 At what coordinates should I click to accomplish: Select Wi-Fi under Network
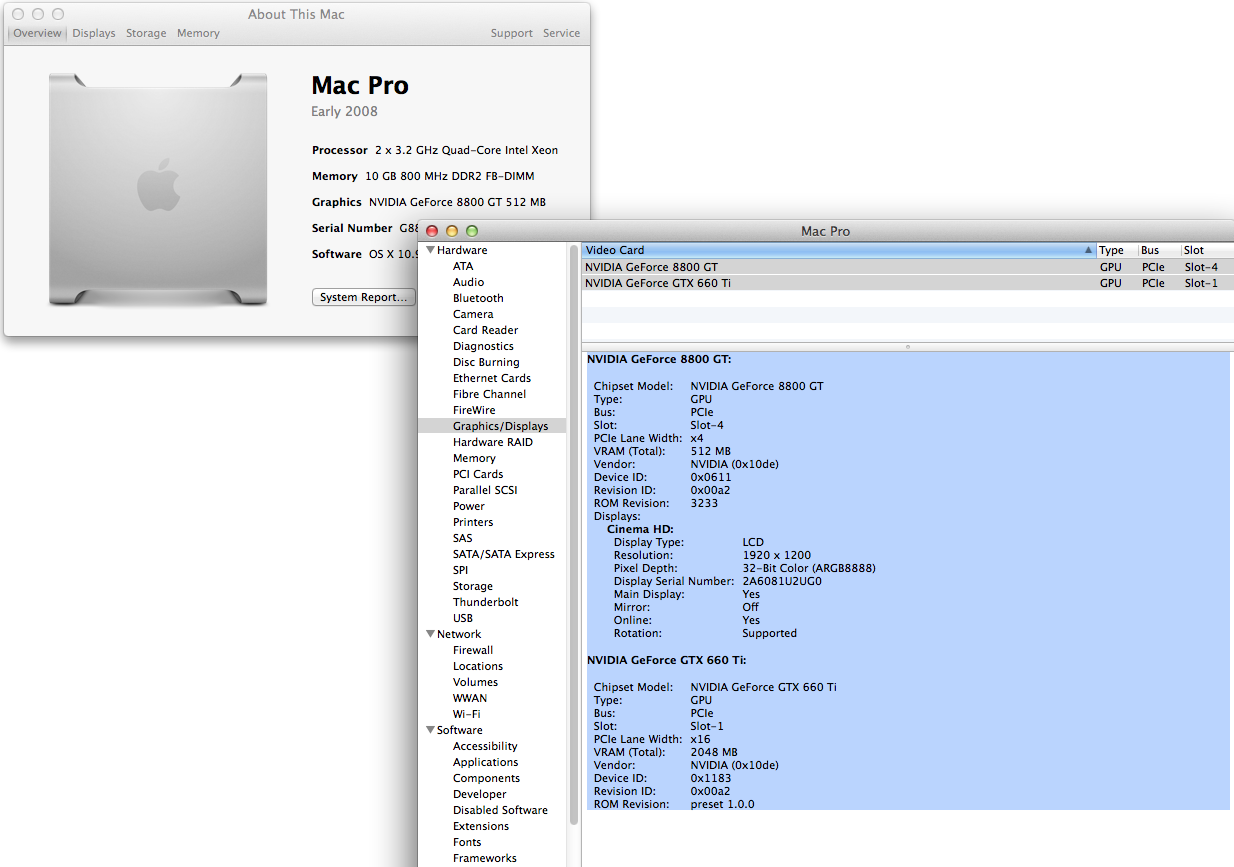pos(466,714)
